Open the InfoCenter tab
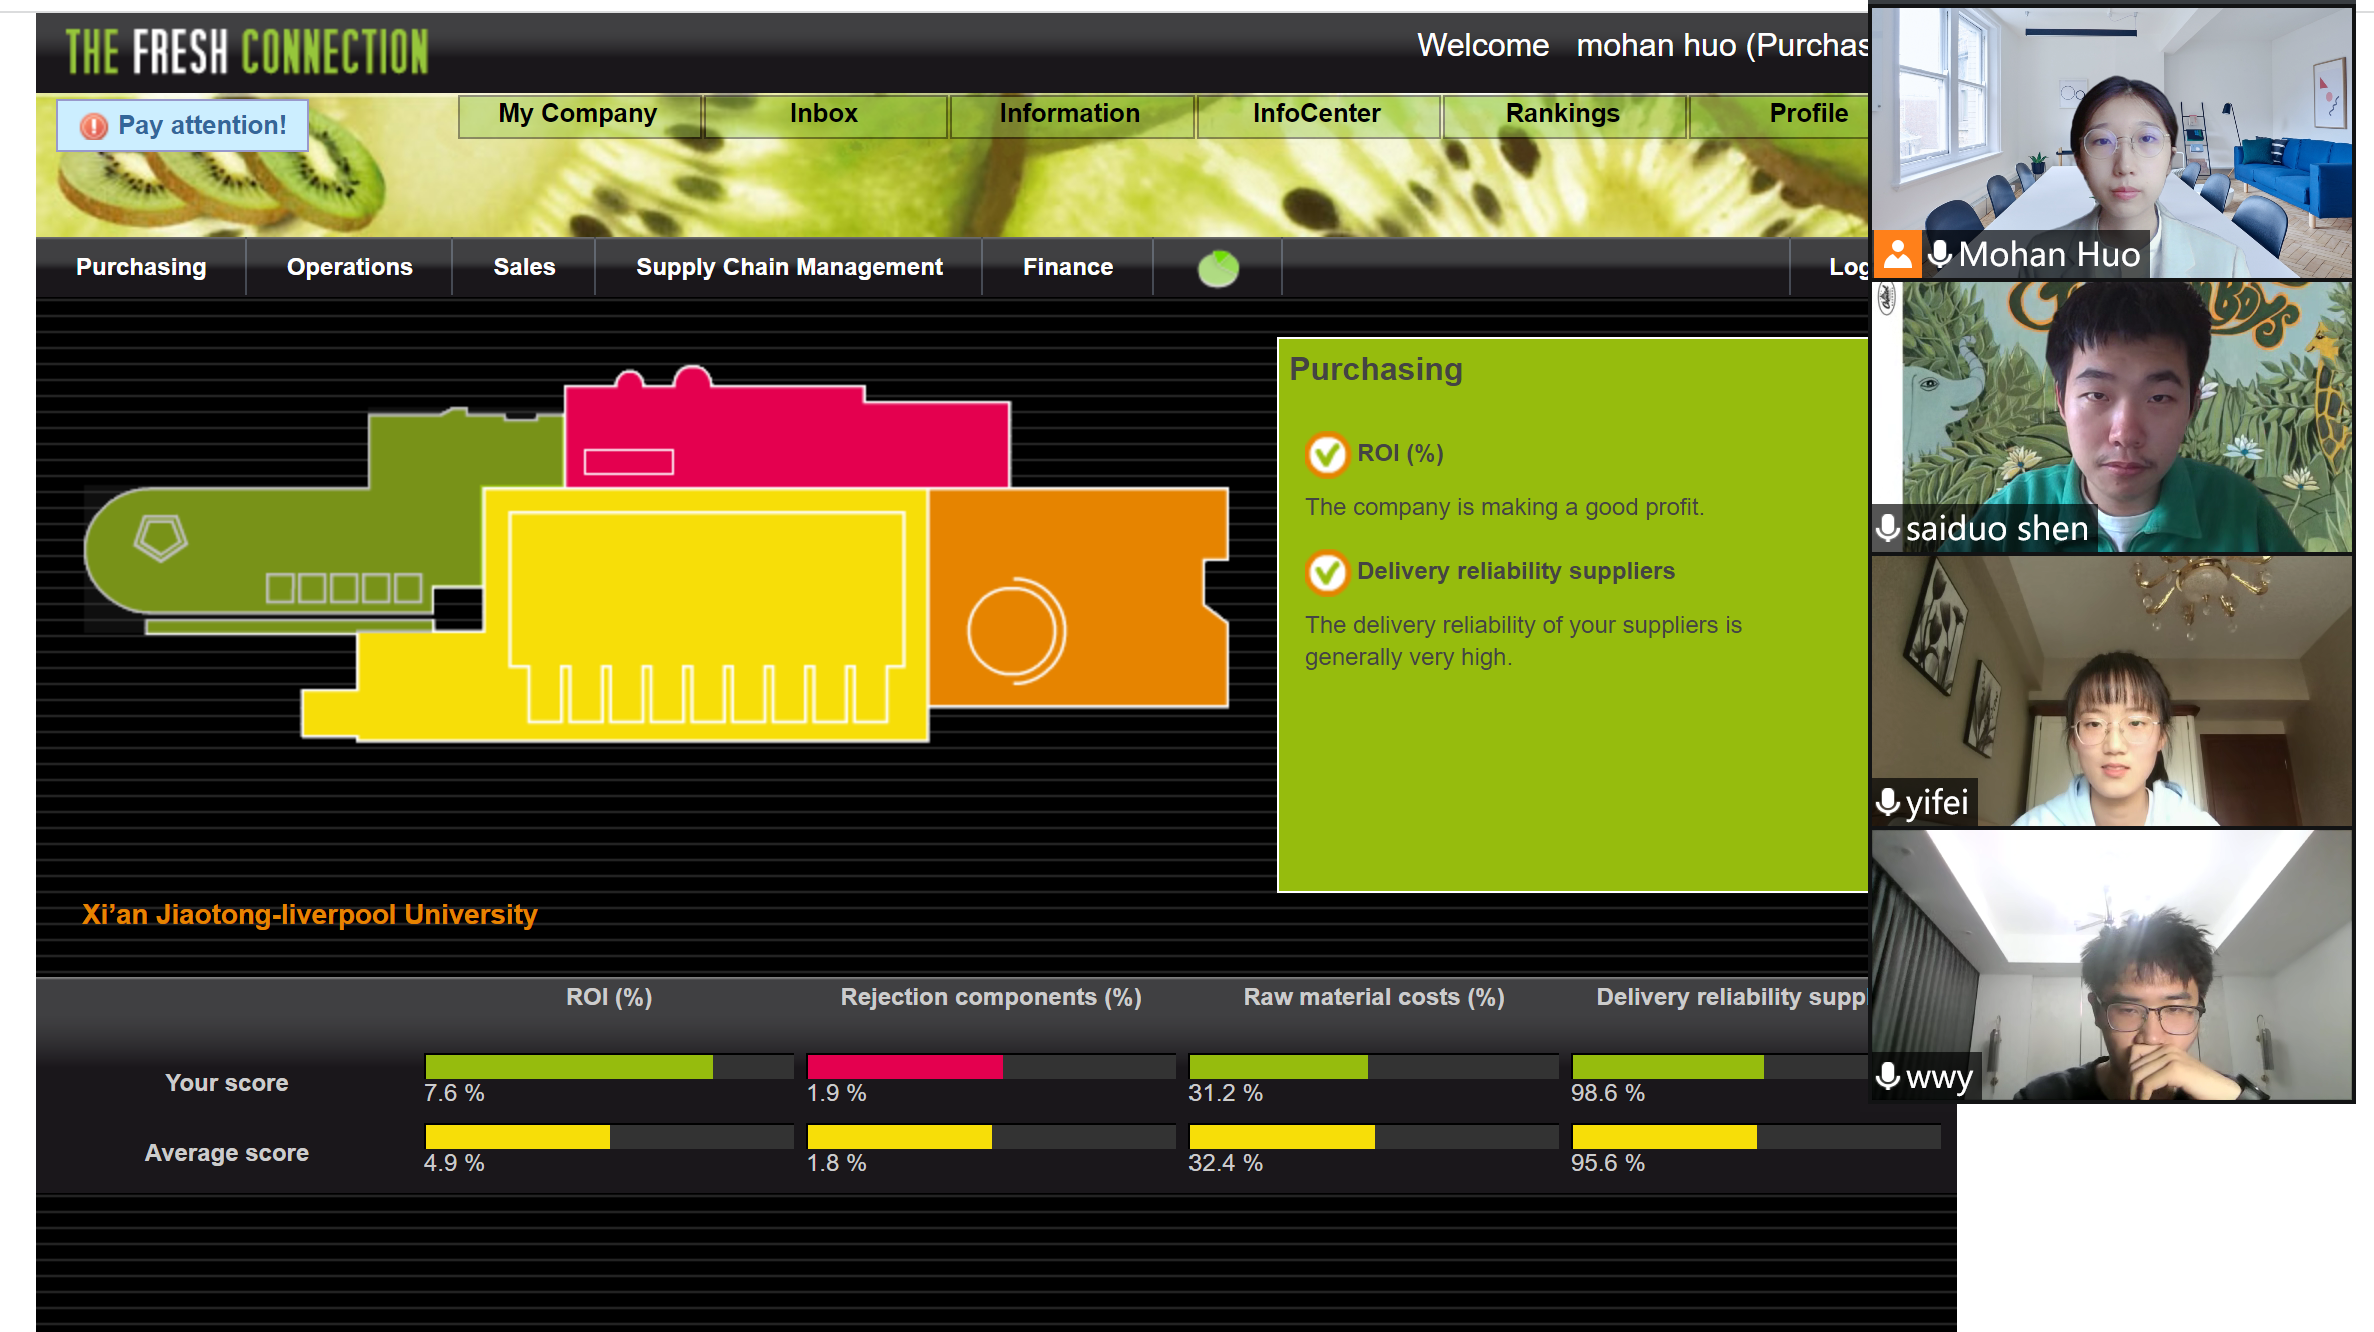Viewport: 2374px width, 1332px height. [x=1316, y=114]
